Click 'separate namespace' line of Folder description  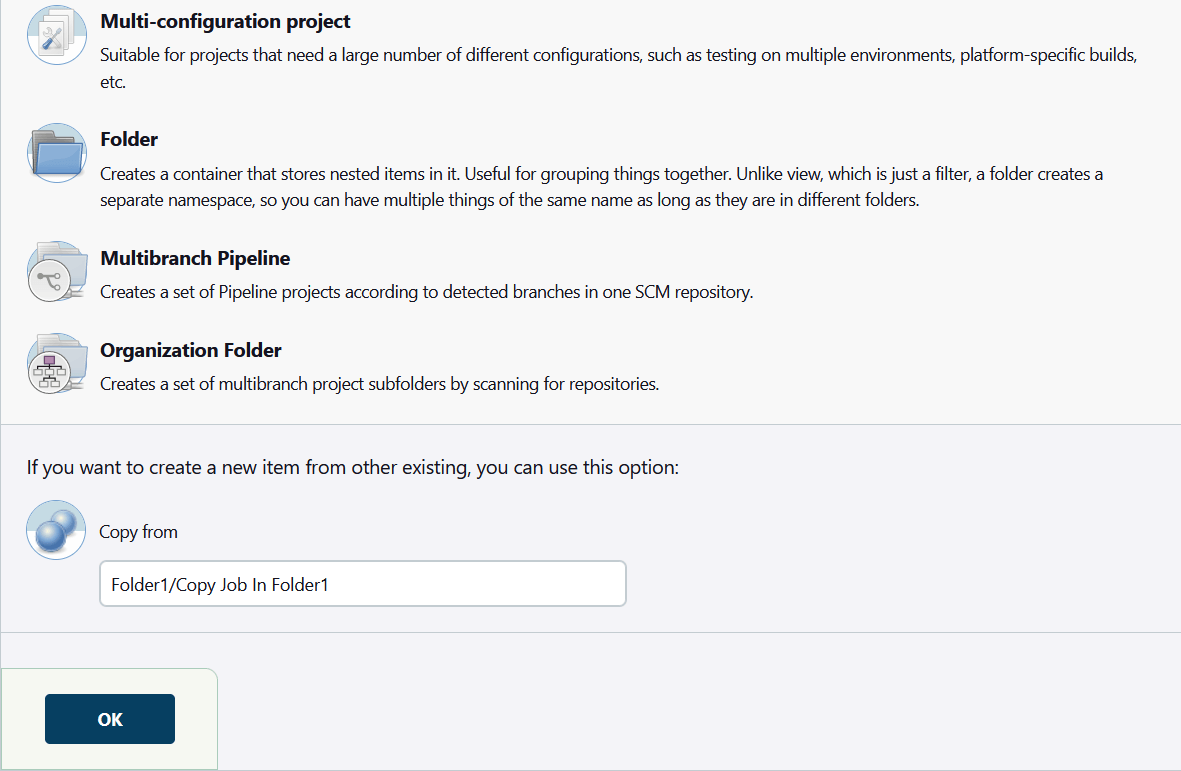pos(508,200)
